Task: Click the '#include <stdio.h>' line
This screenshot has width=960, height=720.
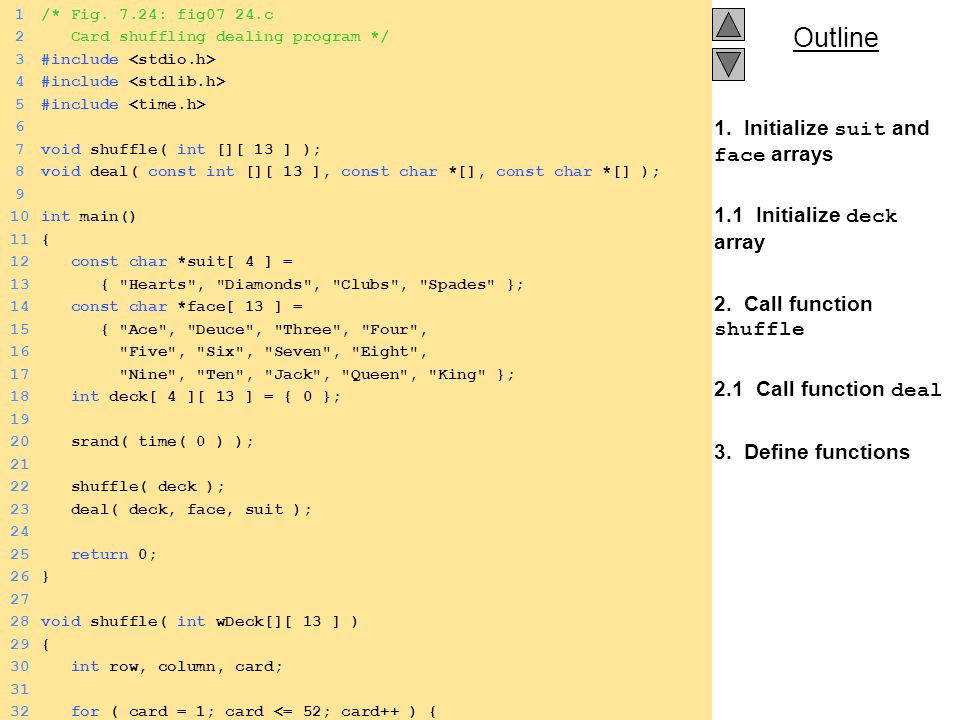Action: pos(128,59)
